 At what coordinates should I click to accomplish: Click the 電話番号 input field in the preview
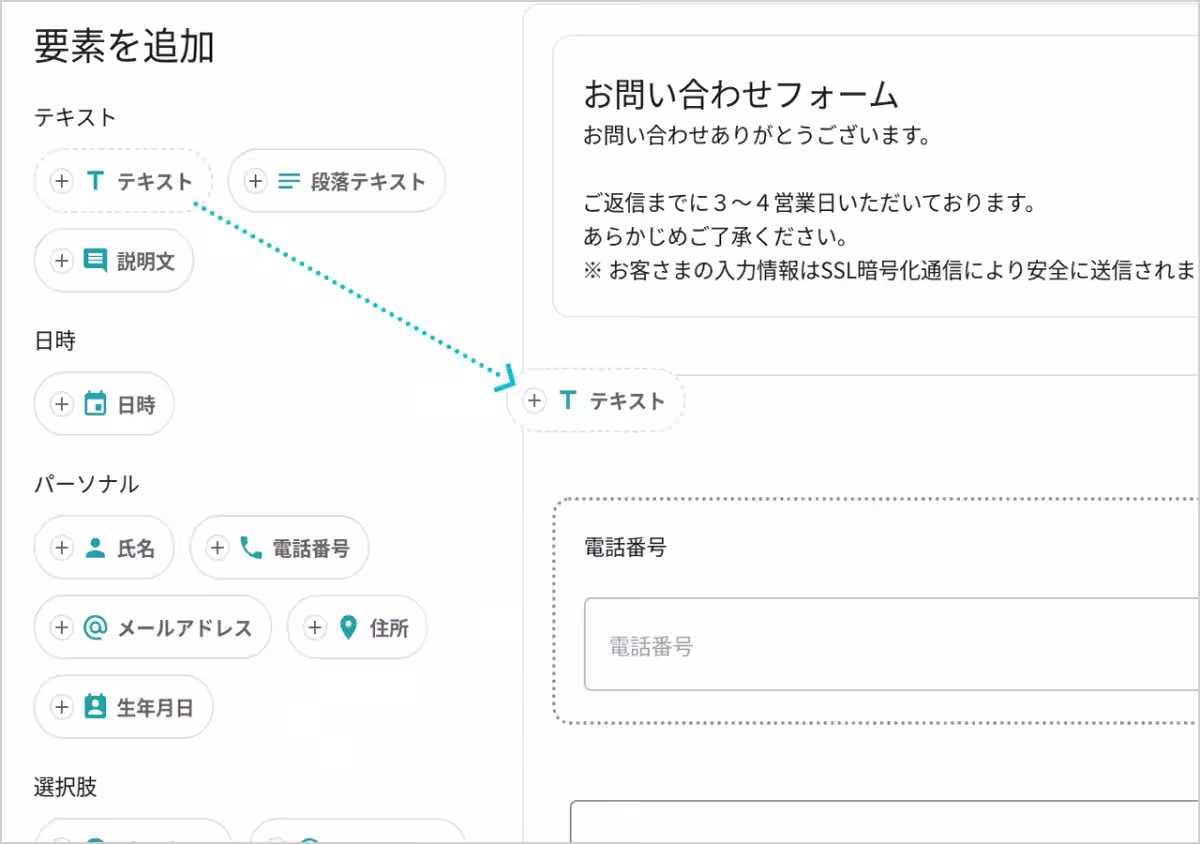pyautogui.click(x=880, y=644)
